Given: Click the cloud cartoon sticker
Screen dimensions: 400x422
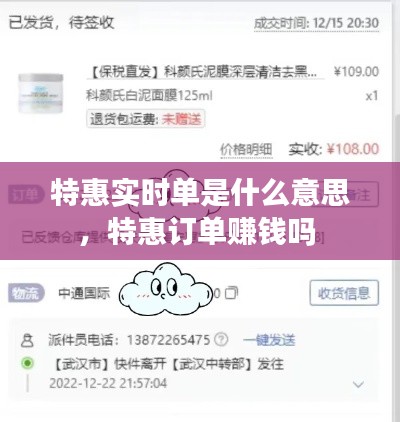Looking at the screenshot, I should click(x=166, y=289).
